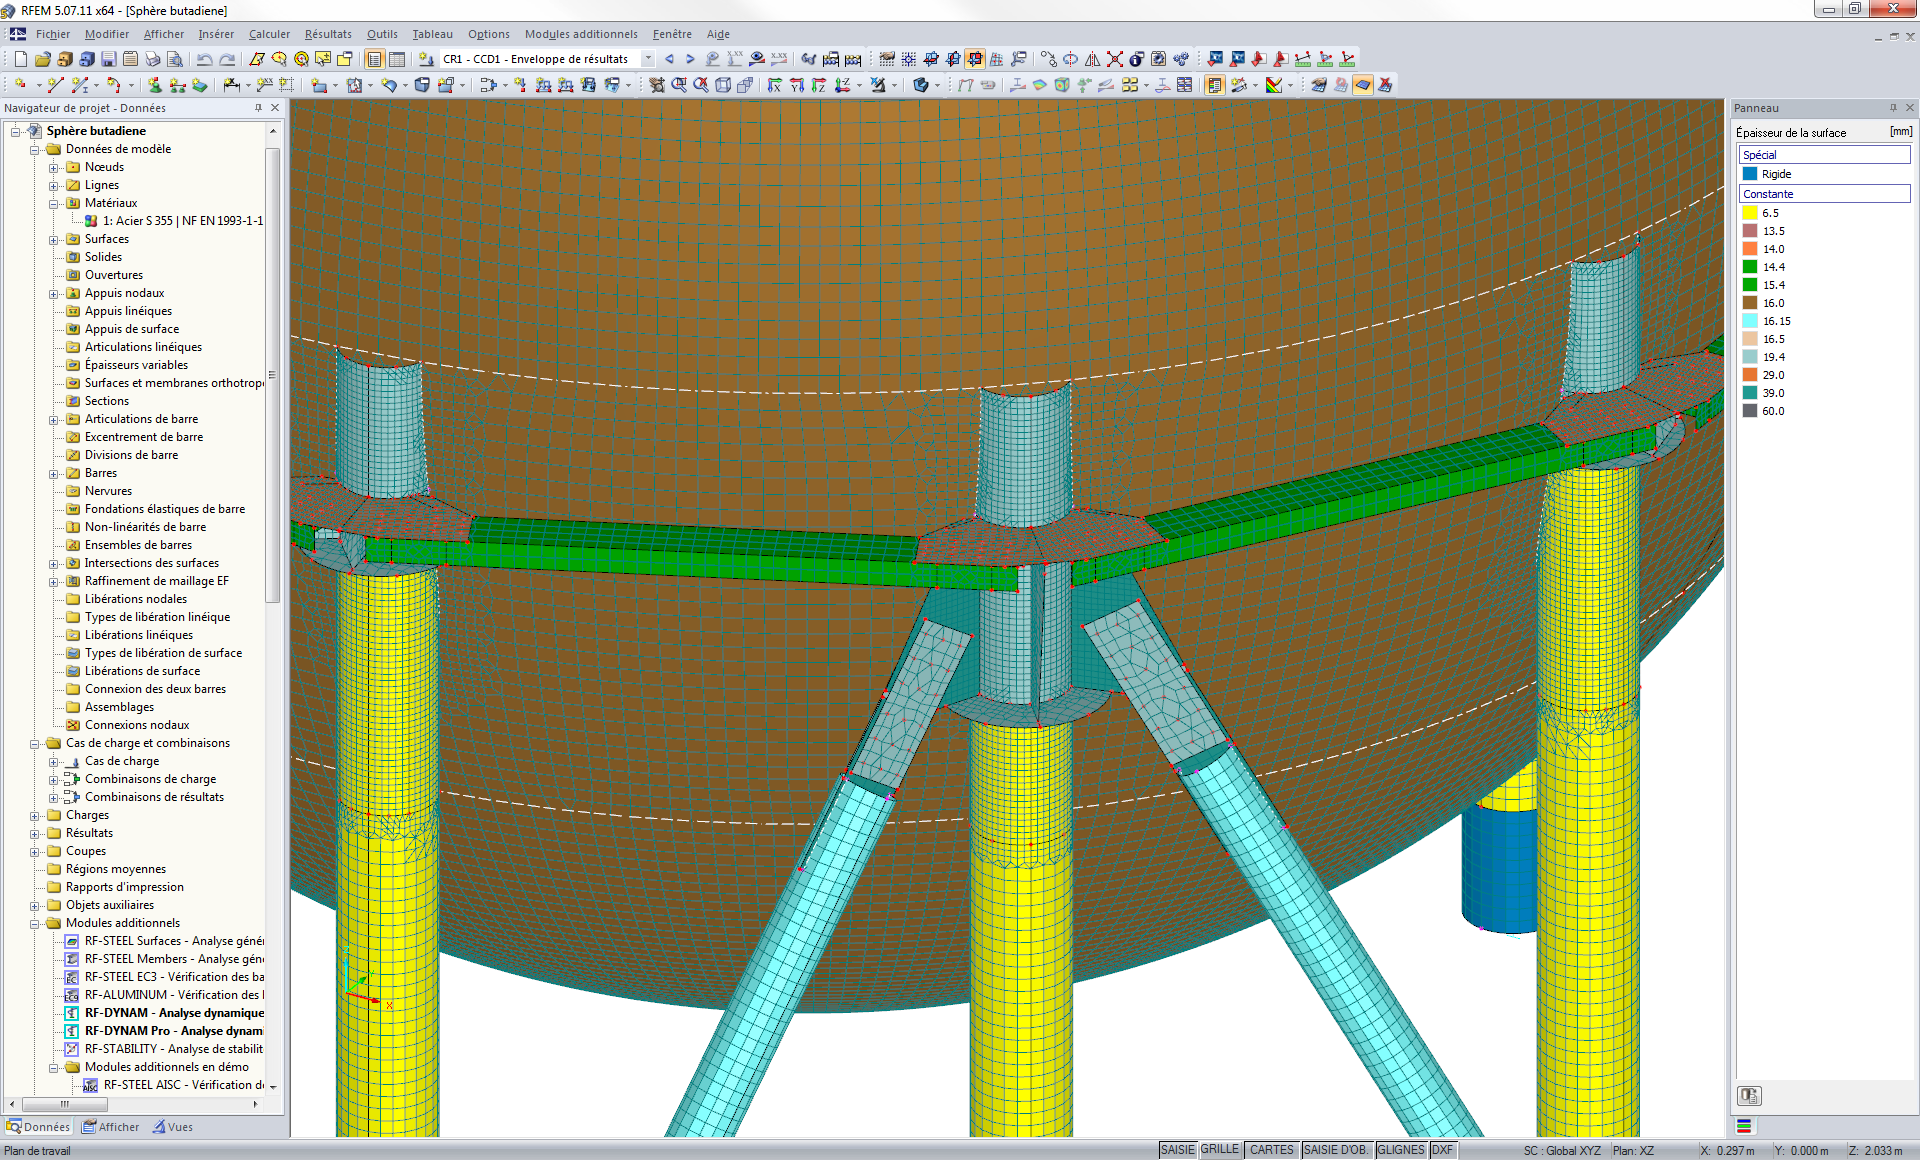Toggle the control panel display icon
The image size is (1920, 1160).
point(1215,85)
